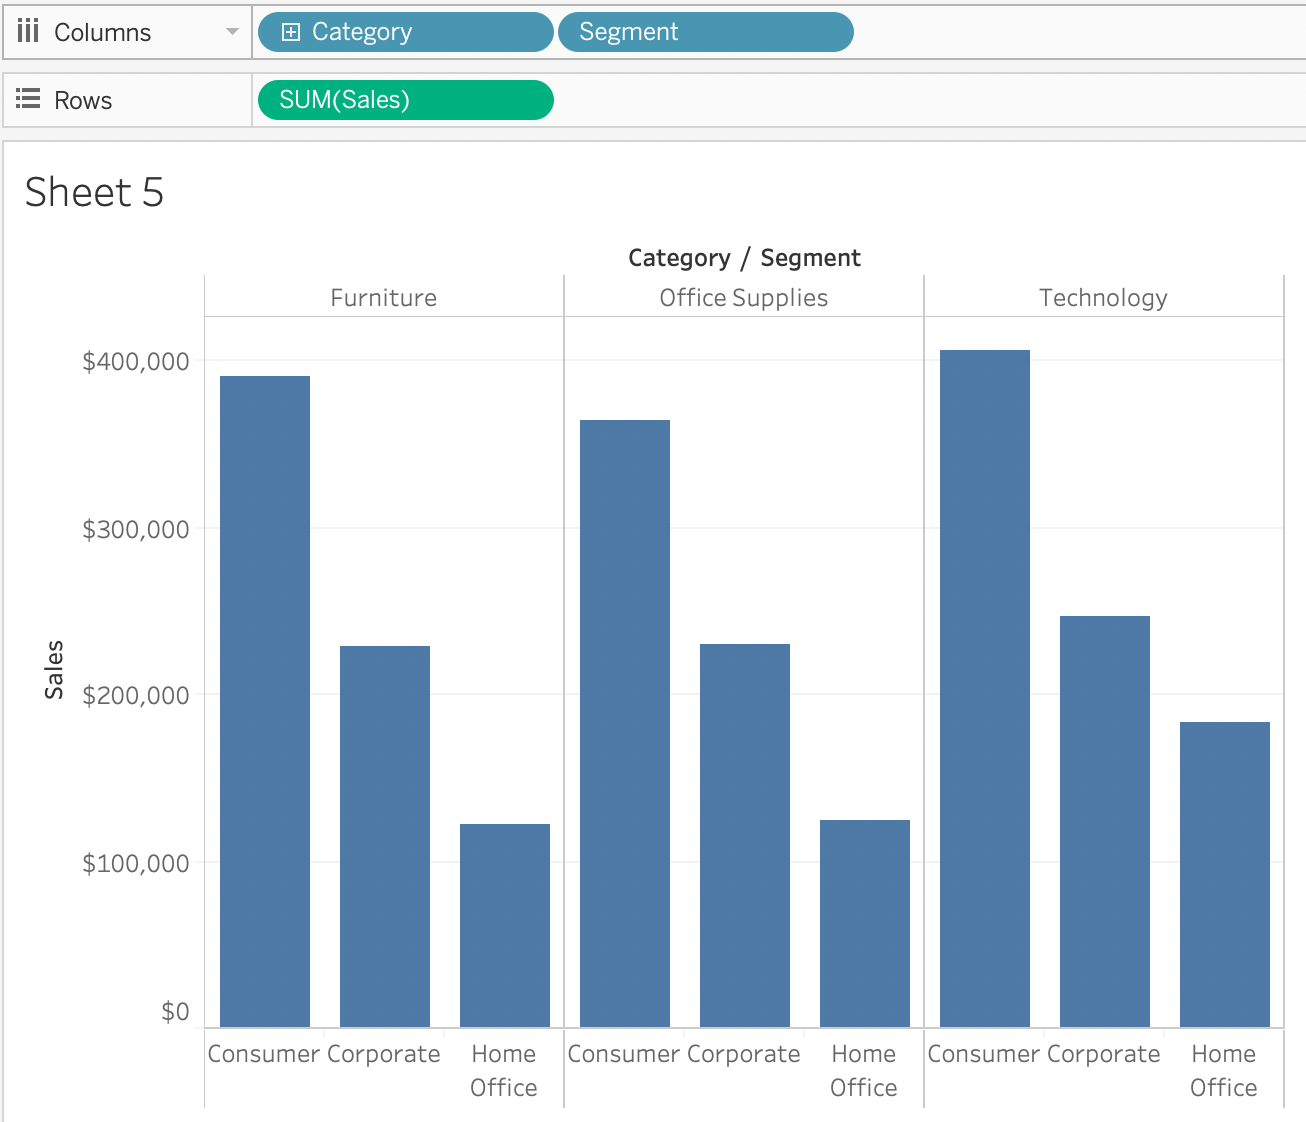
Task: Select the Segment pill on Columns
Action: point(704,32)
